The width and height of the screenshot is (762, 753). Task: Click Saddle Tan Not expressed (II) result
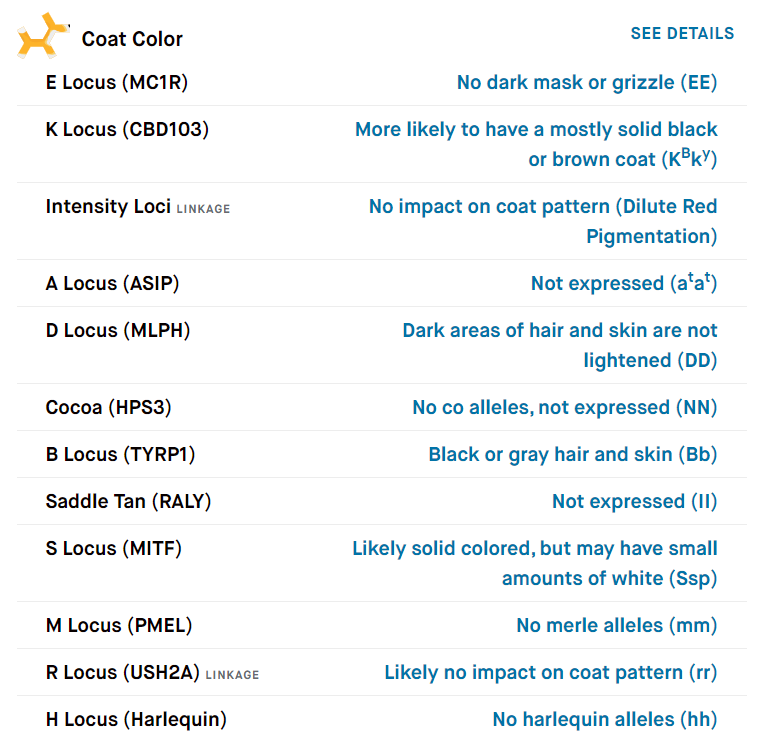point(635,502)
